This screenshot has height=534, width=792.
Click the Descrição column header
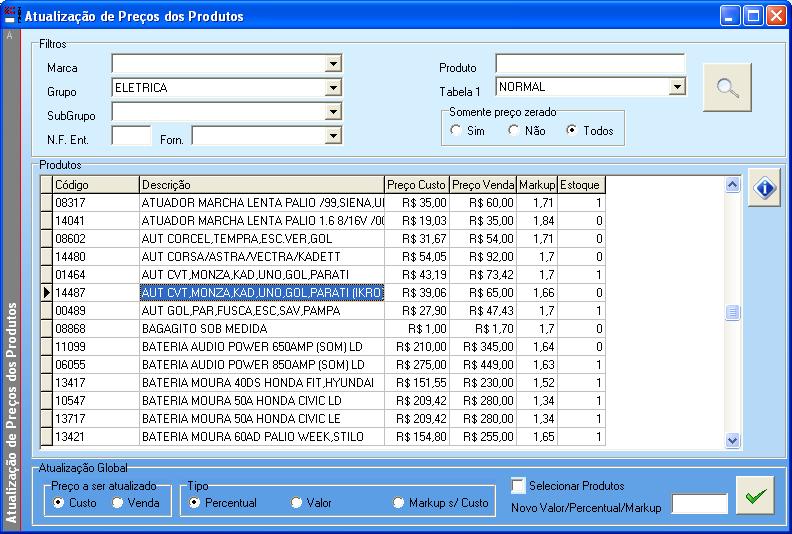click(261, 185)
